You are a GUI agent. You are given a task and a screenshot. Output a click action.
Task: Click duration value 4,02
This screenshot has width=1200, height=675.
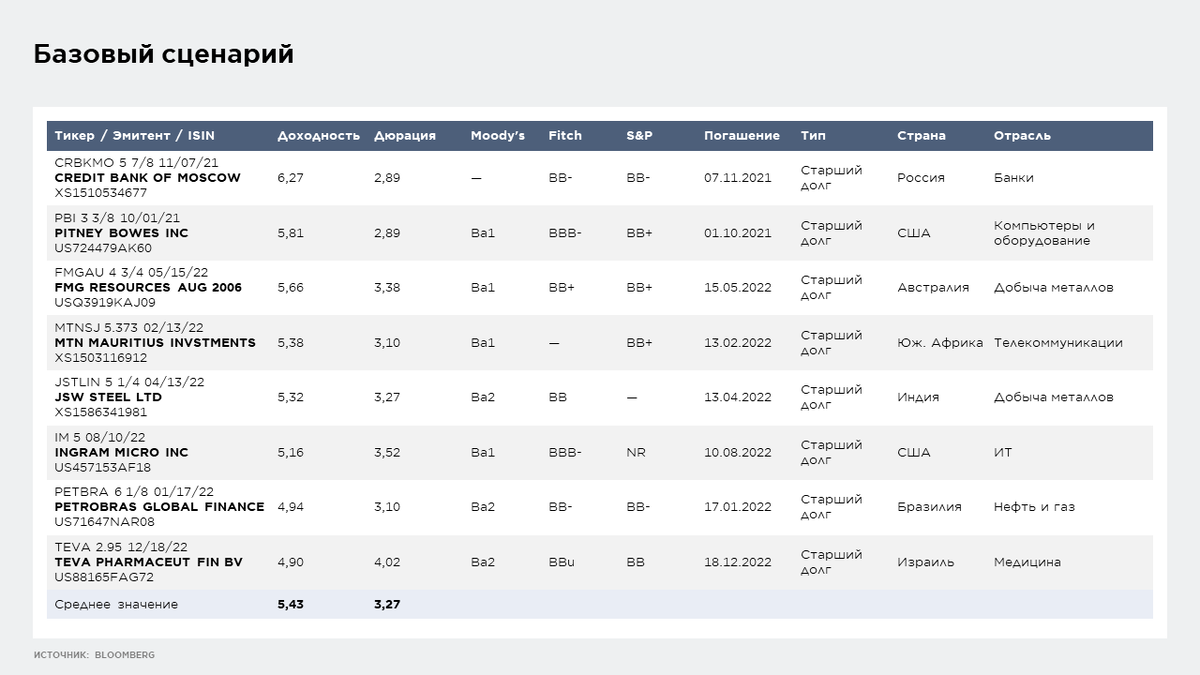point(387,562)
